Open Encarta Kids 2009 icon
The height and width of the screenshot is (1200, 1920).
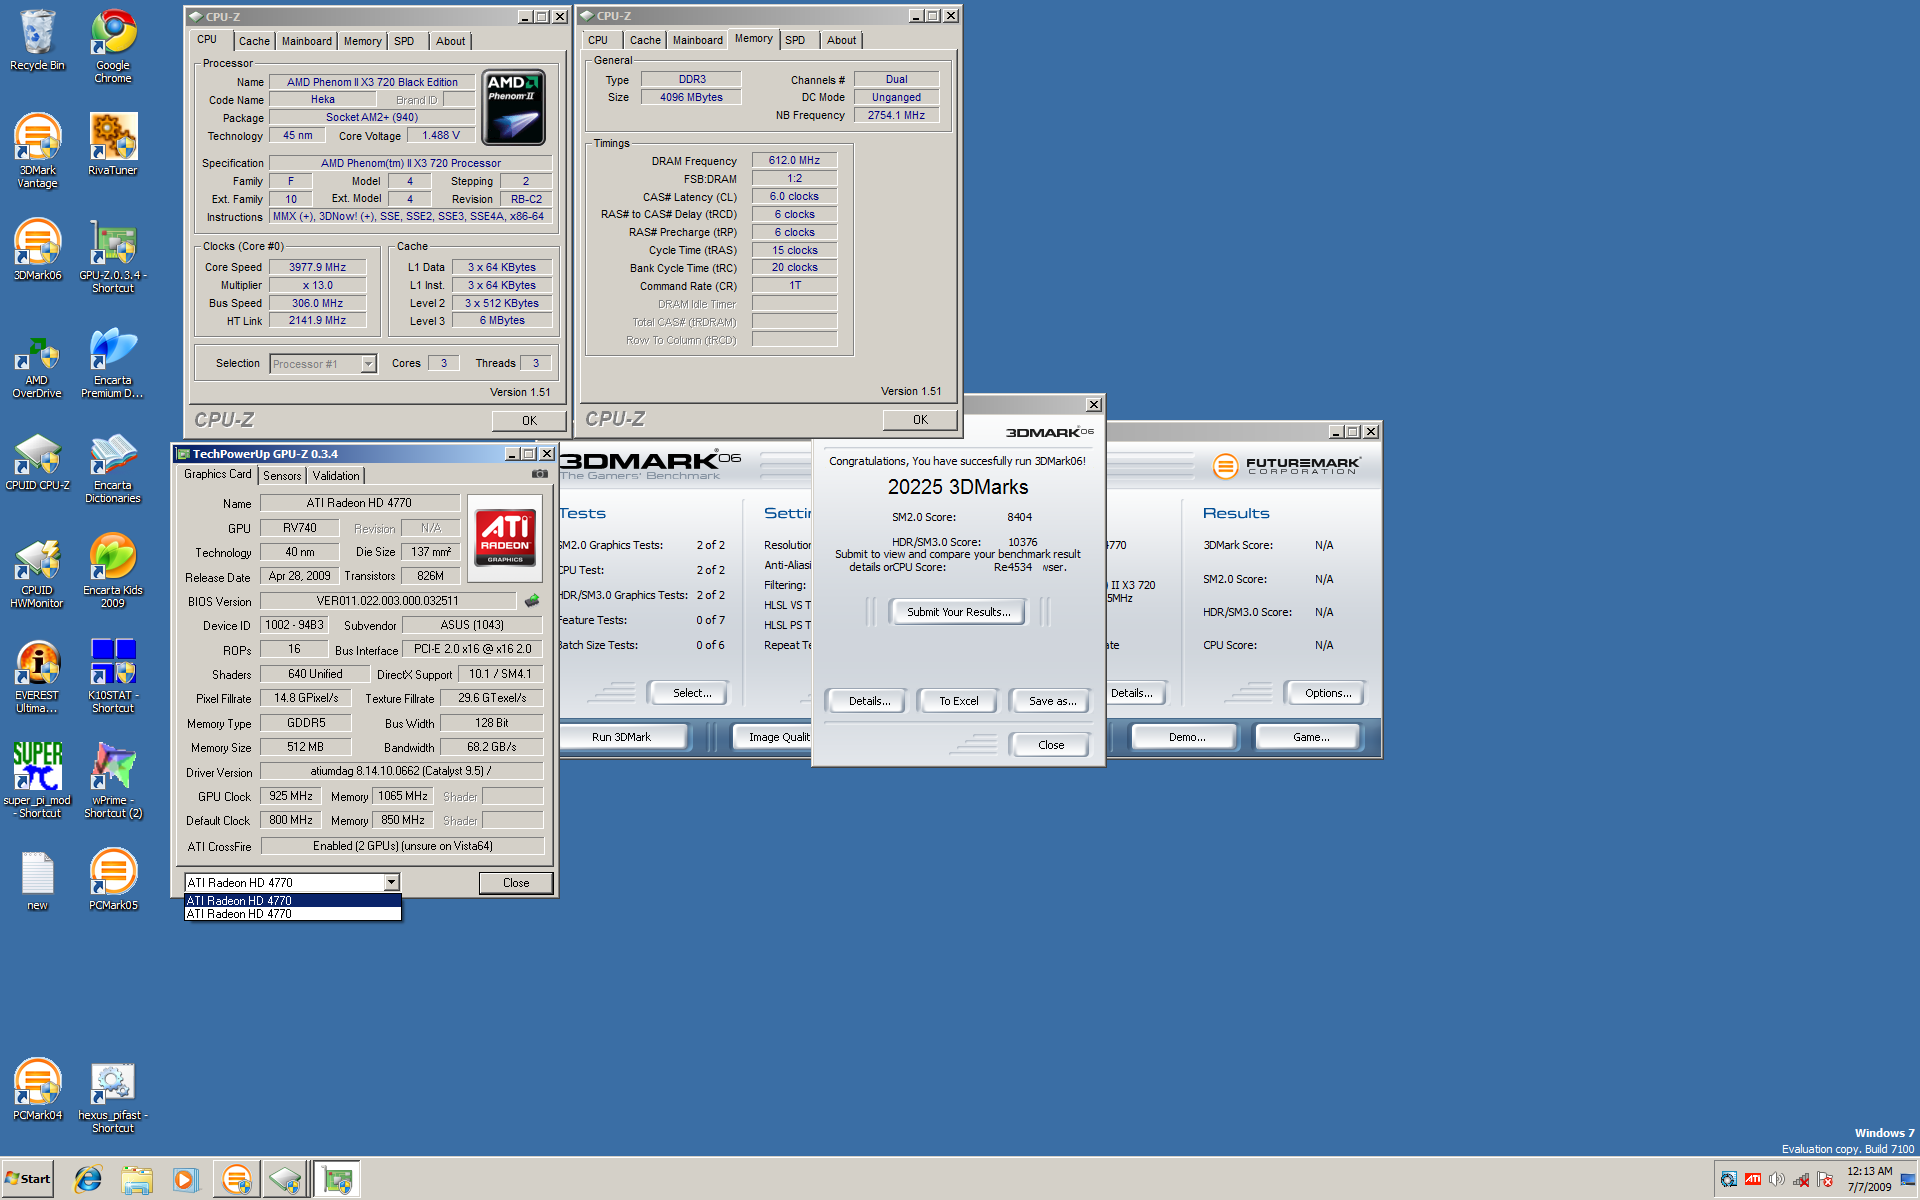click(x=113, y=571)
